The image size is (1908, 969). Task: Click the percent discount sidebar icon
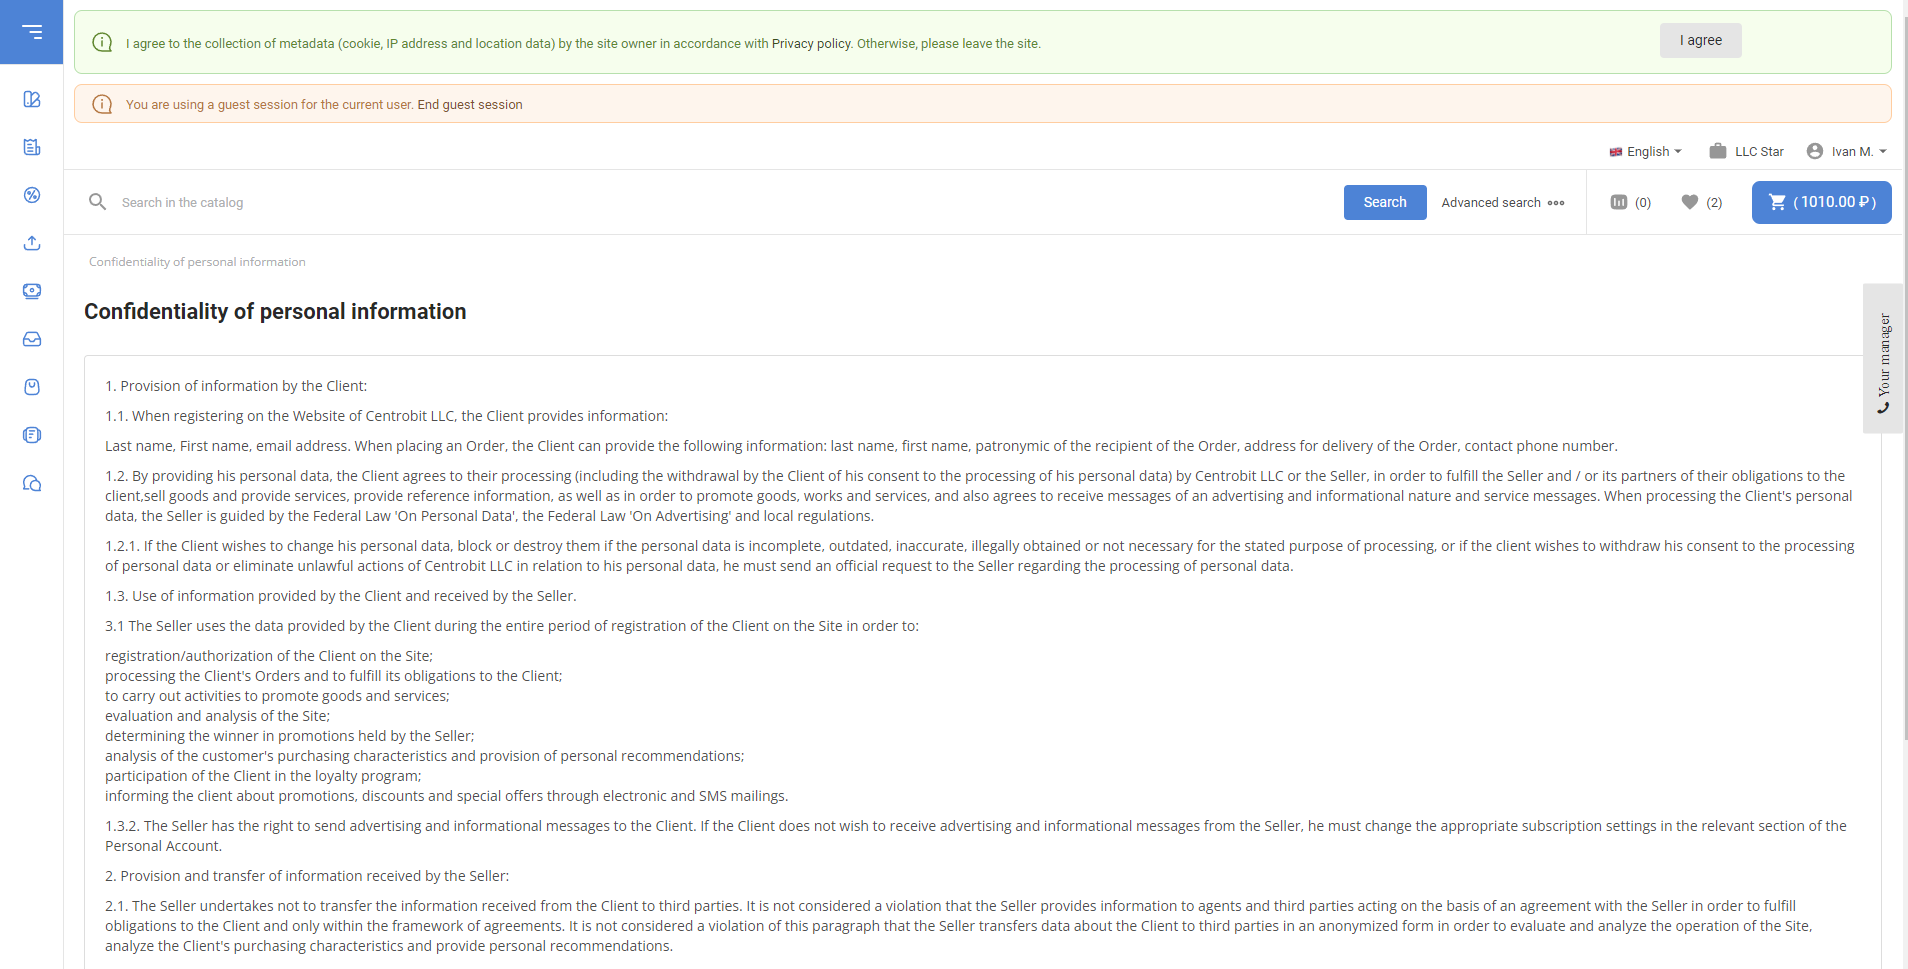32,195
